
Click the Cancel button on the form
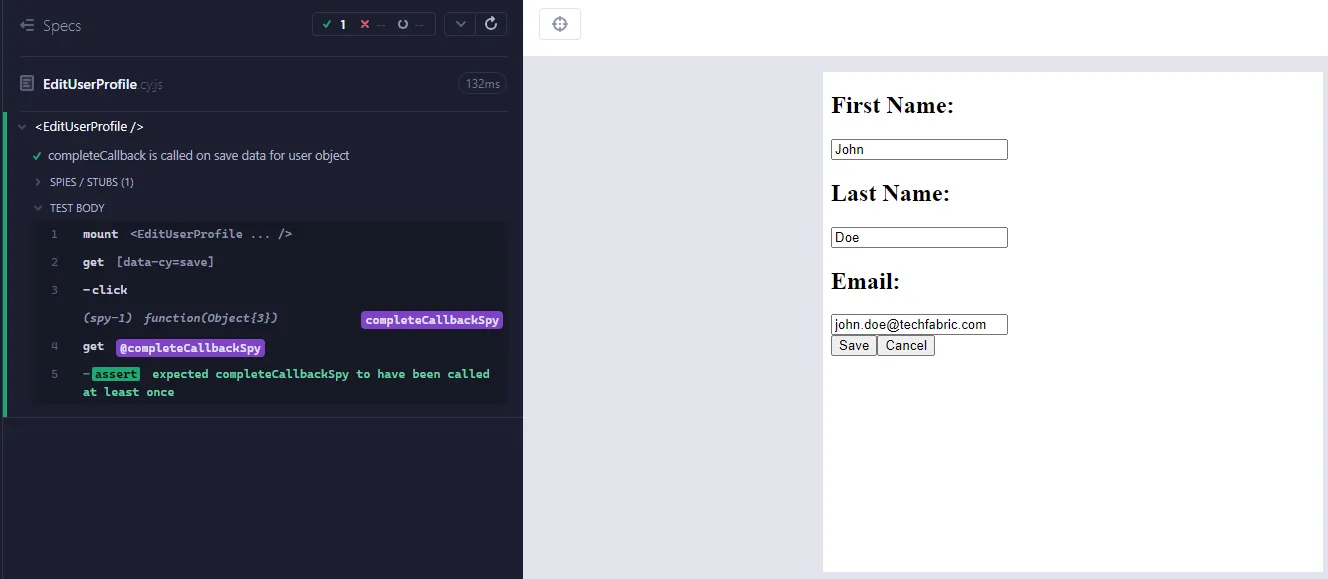(905, 345)
